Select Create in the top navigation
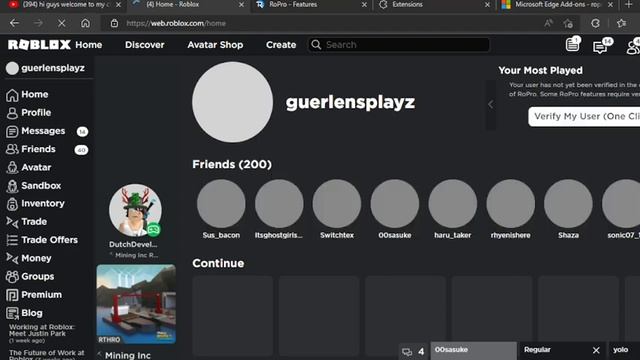640x360 pixels. [281, 45]
